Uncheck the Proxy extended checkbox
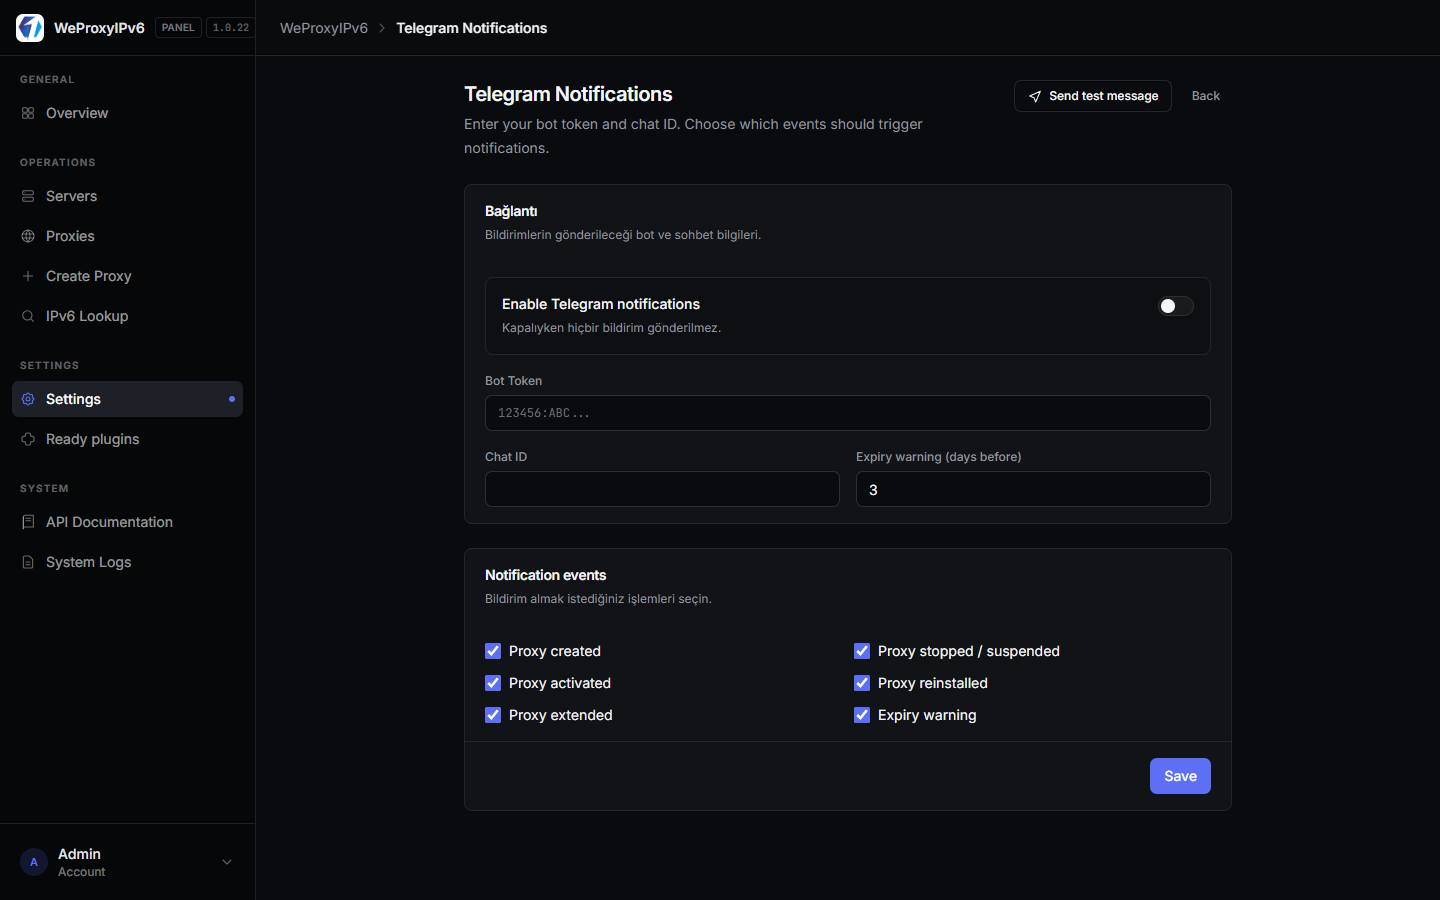The height and width of the screenshot is (900, 1440). (x=493, y=715)
